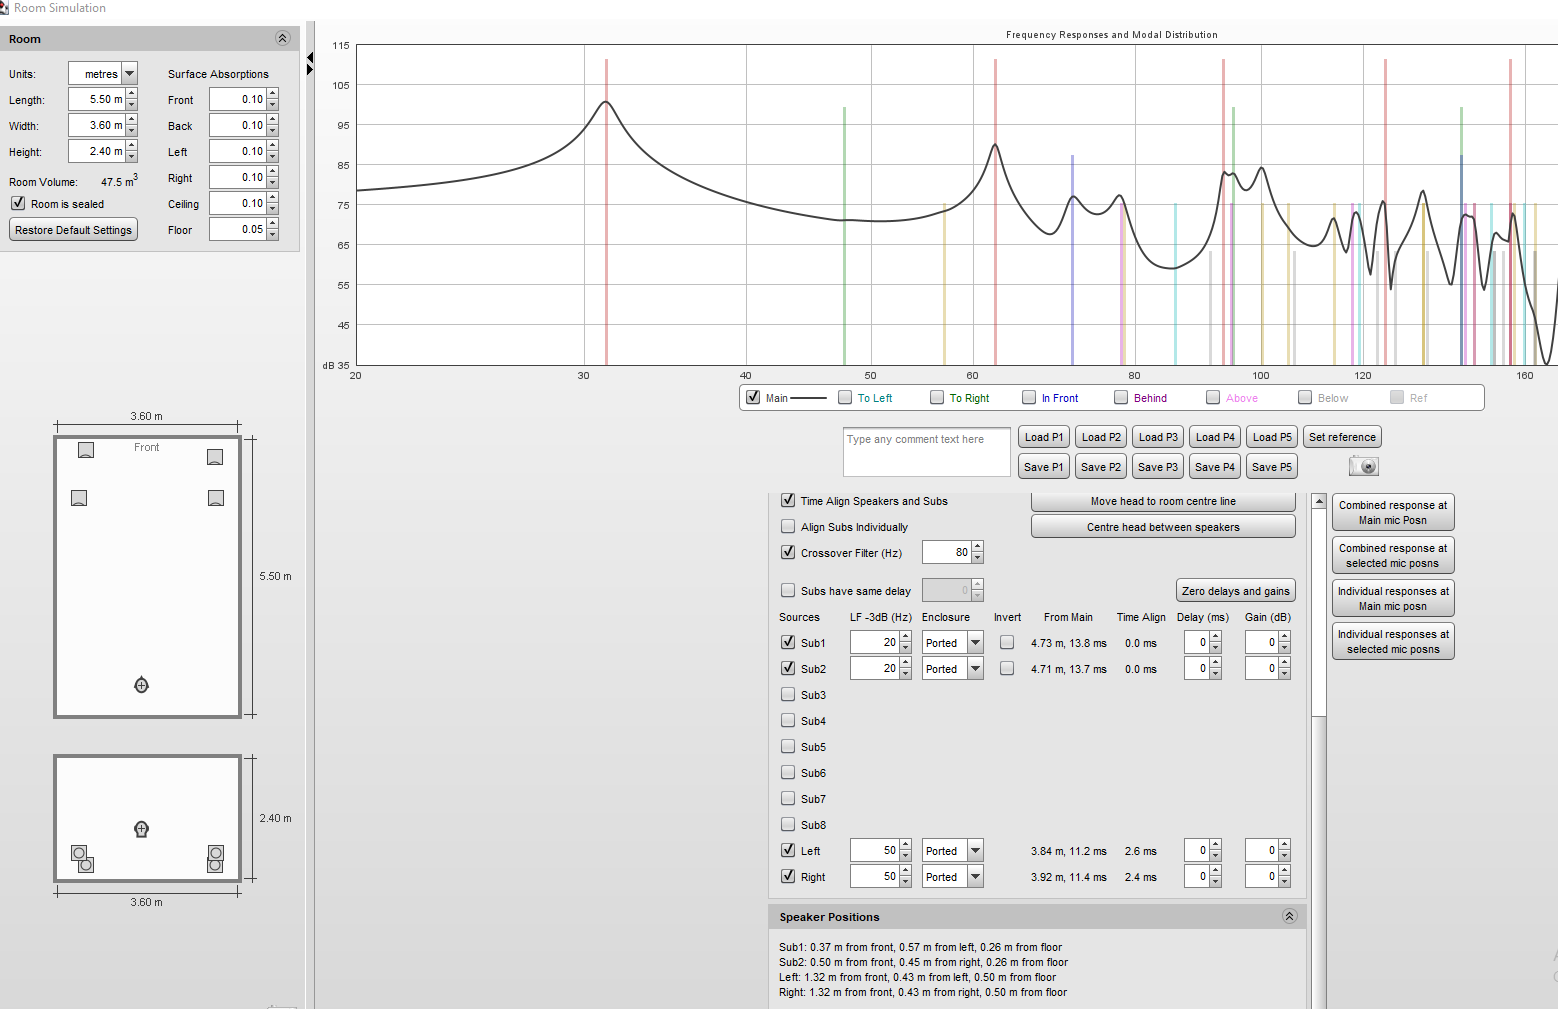Collapse the Speaker Positions panel chevron
This screenshot has width=1558, height=1009.
tap(1289, 916)
